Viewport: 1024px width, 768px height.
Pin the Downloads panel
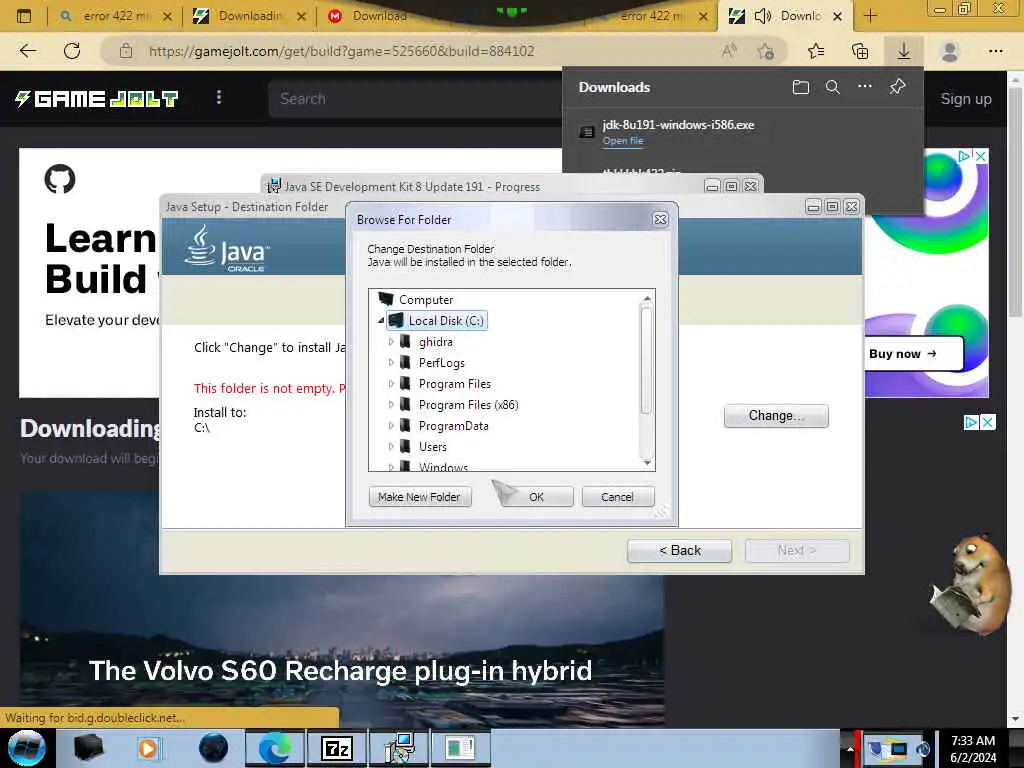(x=897, y=86)
